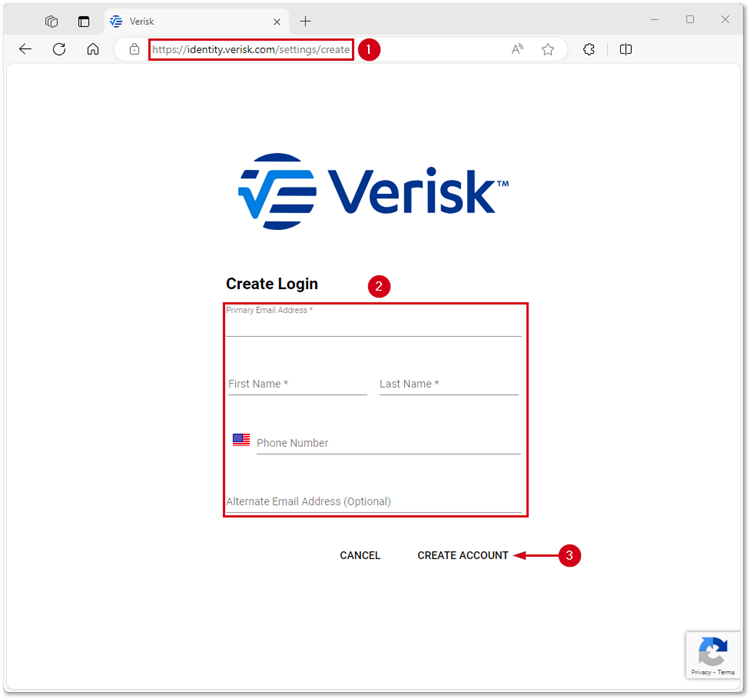Add page to favorites with star icon

(548, 49)
